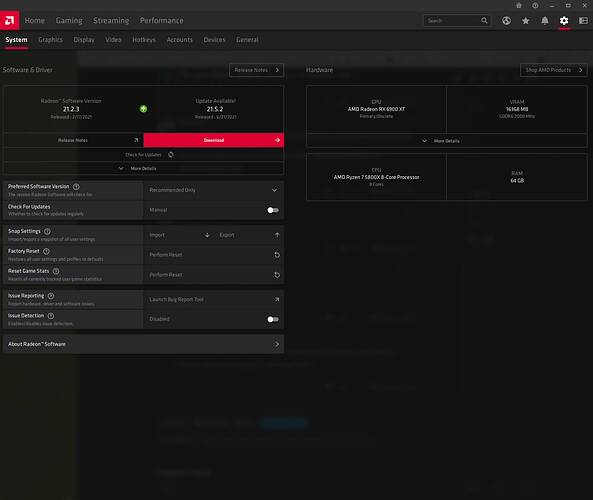
Task: Click AMD Ryzen 7 5800X processor text
Action: [x=376, y=177]
